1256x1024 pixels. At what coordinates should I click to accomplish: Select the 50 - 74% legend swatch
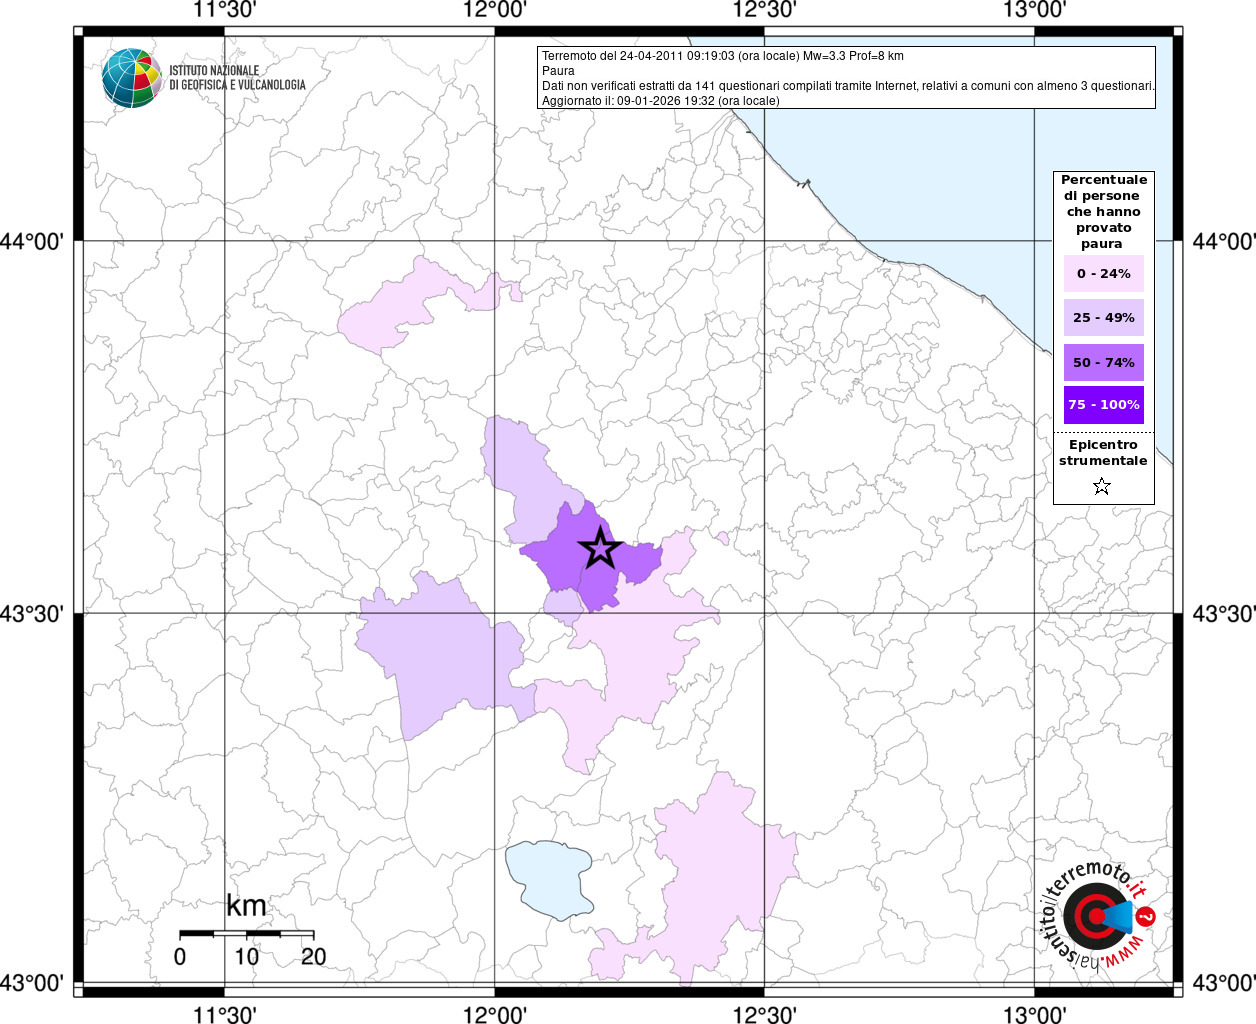click(x=1103, y=362)
